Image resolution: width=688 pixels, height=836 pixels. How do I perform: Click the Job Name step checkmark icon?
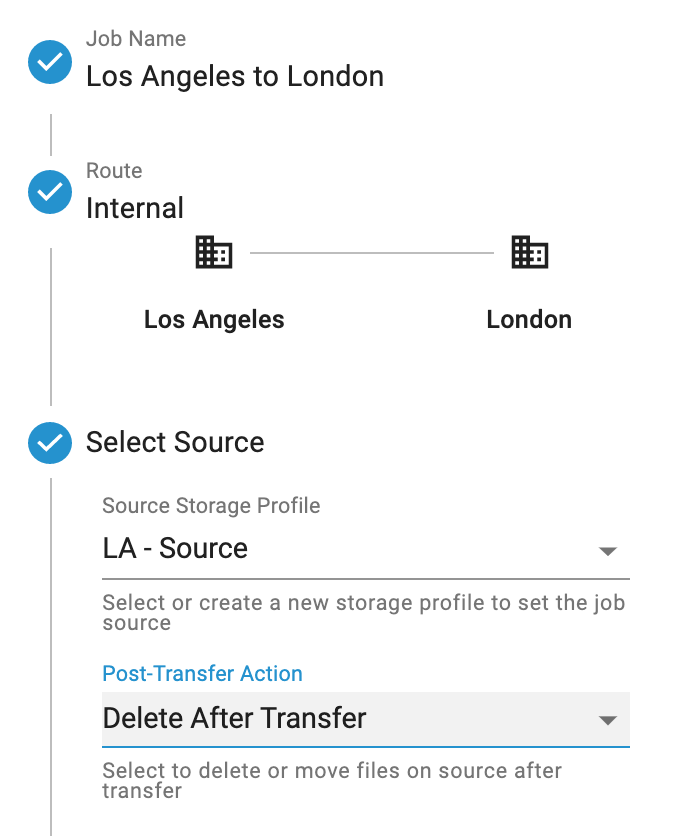[50, 62]
